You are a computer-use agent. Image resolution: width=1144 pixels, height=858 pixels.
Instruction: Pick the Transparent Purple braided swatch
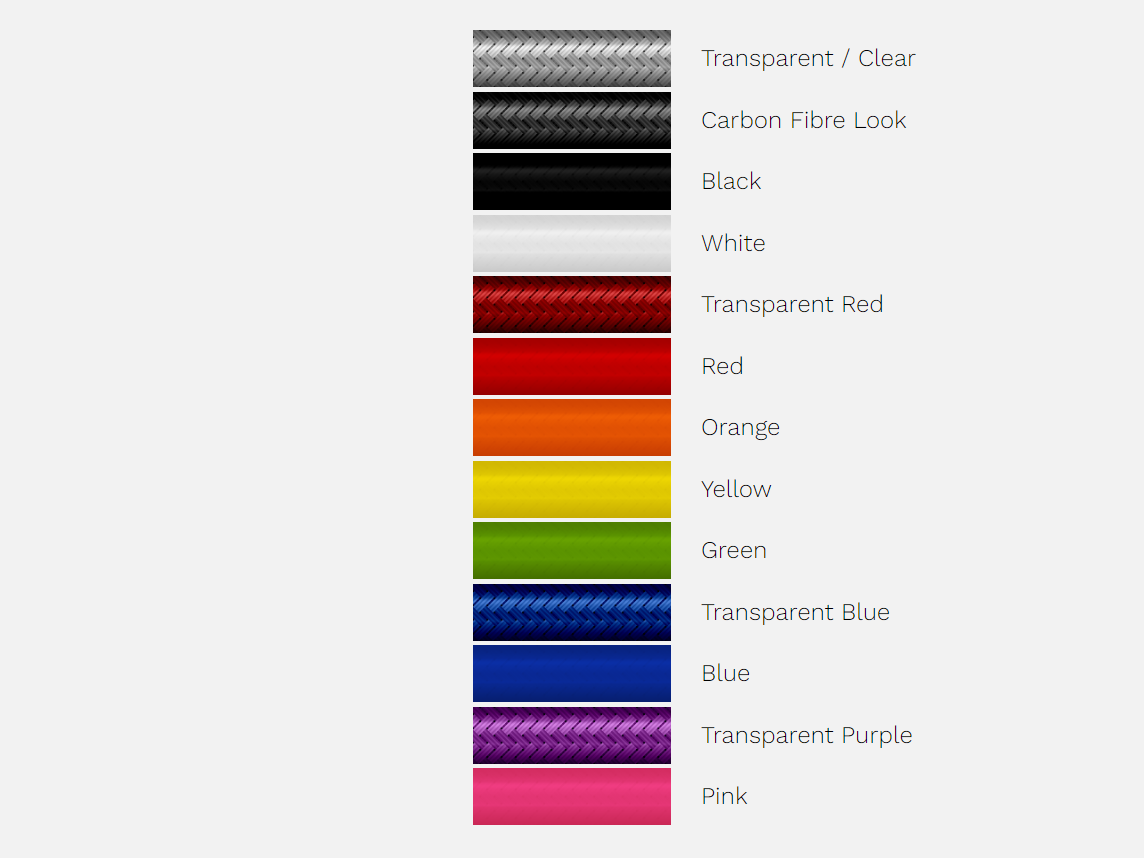(571, 735)
